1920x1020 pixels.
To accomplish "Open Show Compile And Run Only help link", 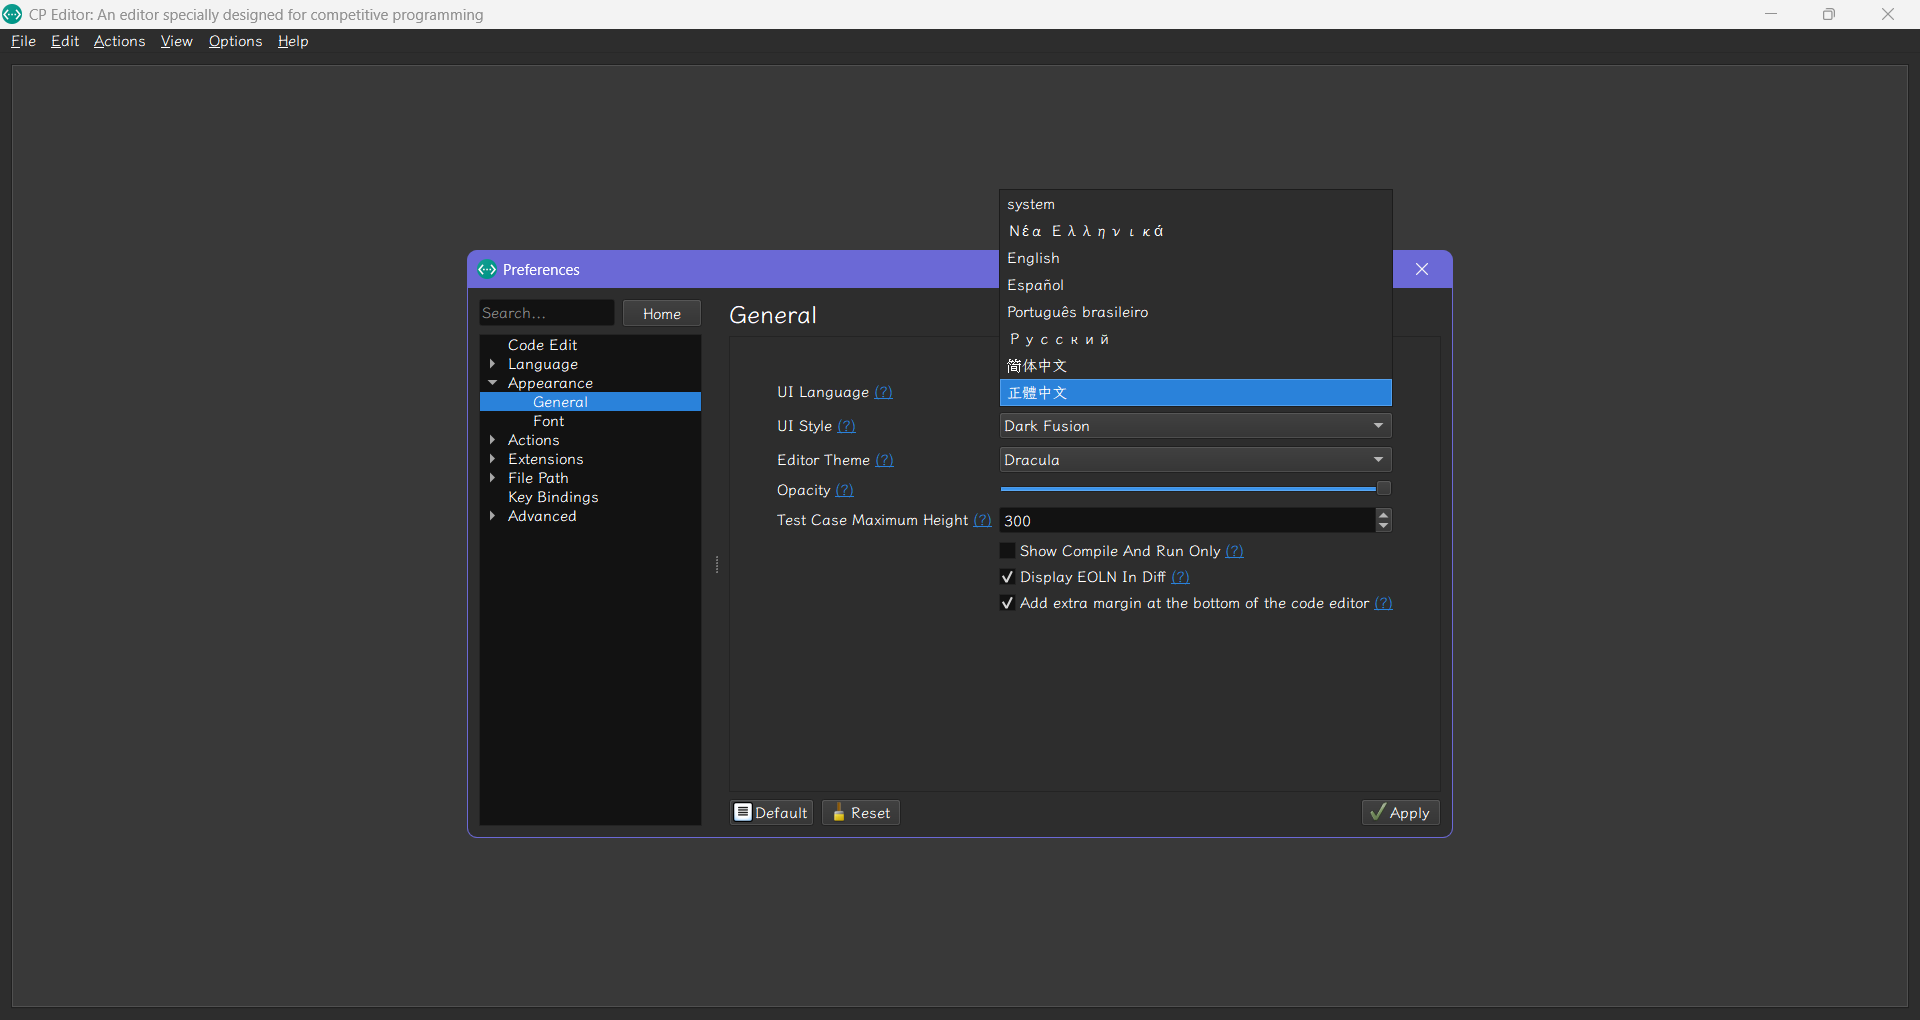I will (1235, 551).
